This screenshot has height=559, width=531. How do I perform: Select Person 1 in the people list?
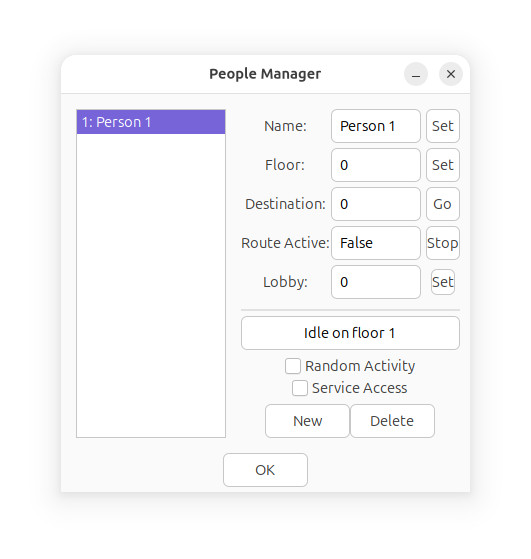coord(151,122)
